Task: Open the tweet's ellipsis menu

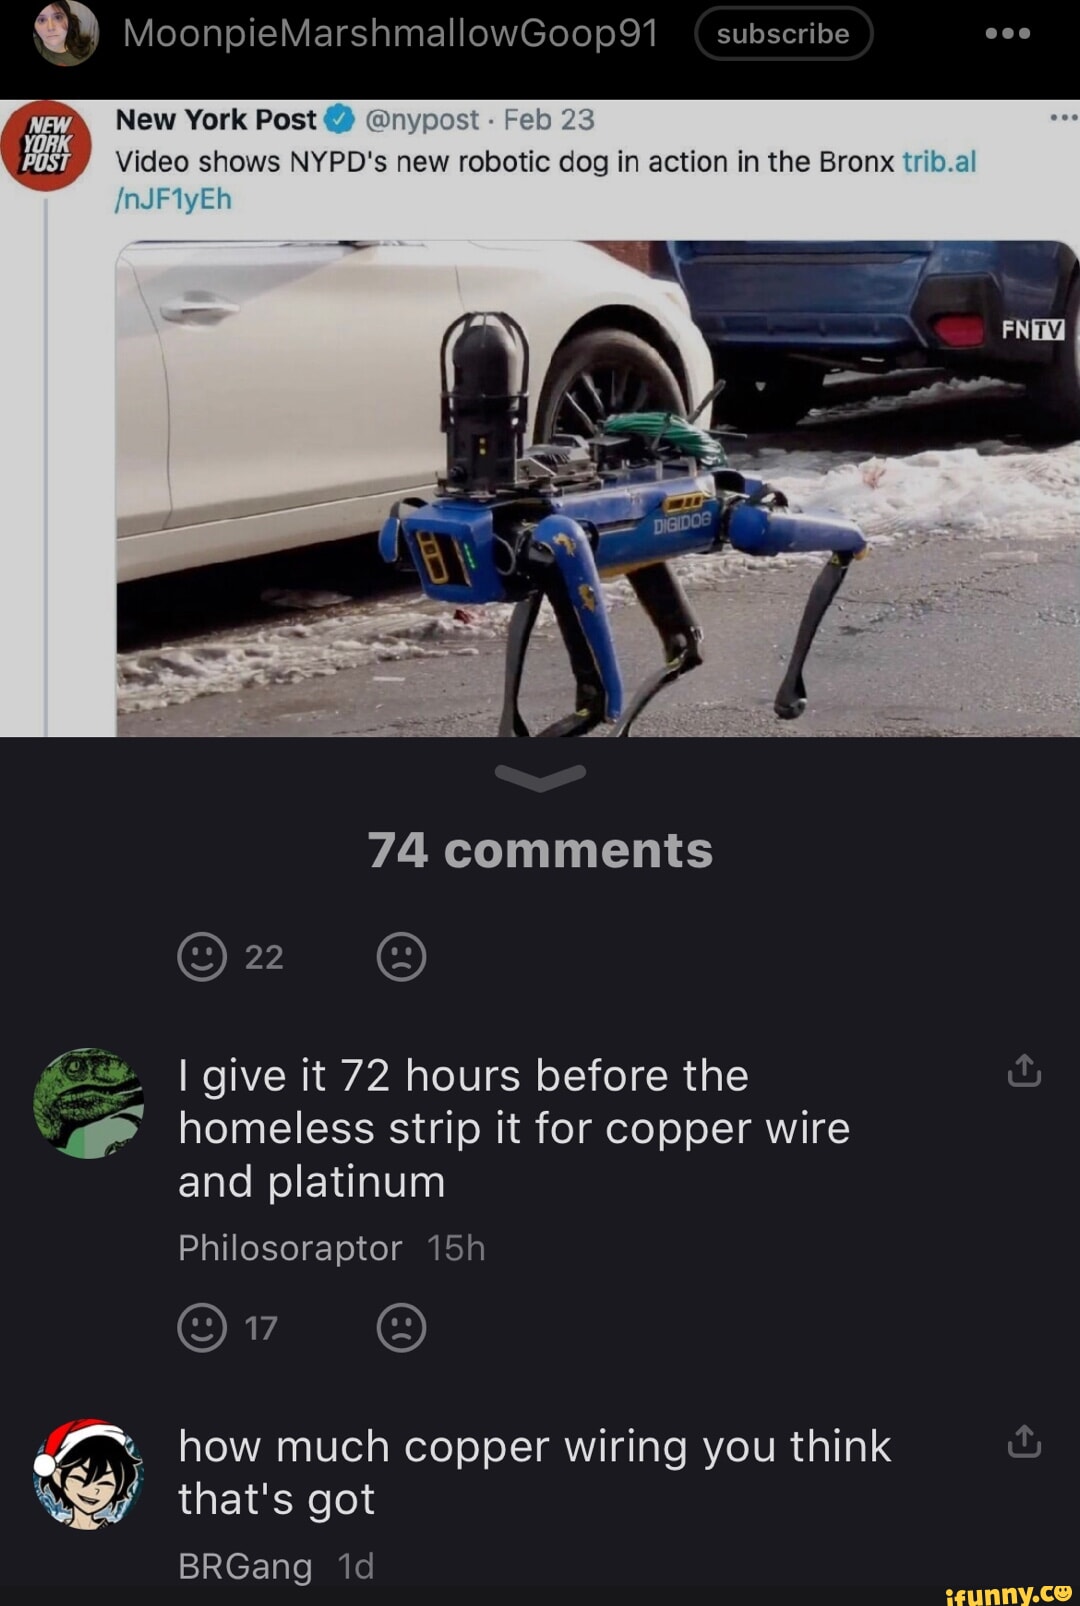Action: pos(1064,119)
